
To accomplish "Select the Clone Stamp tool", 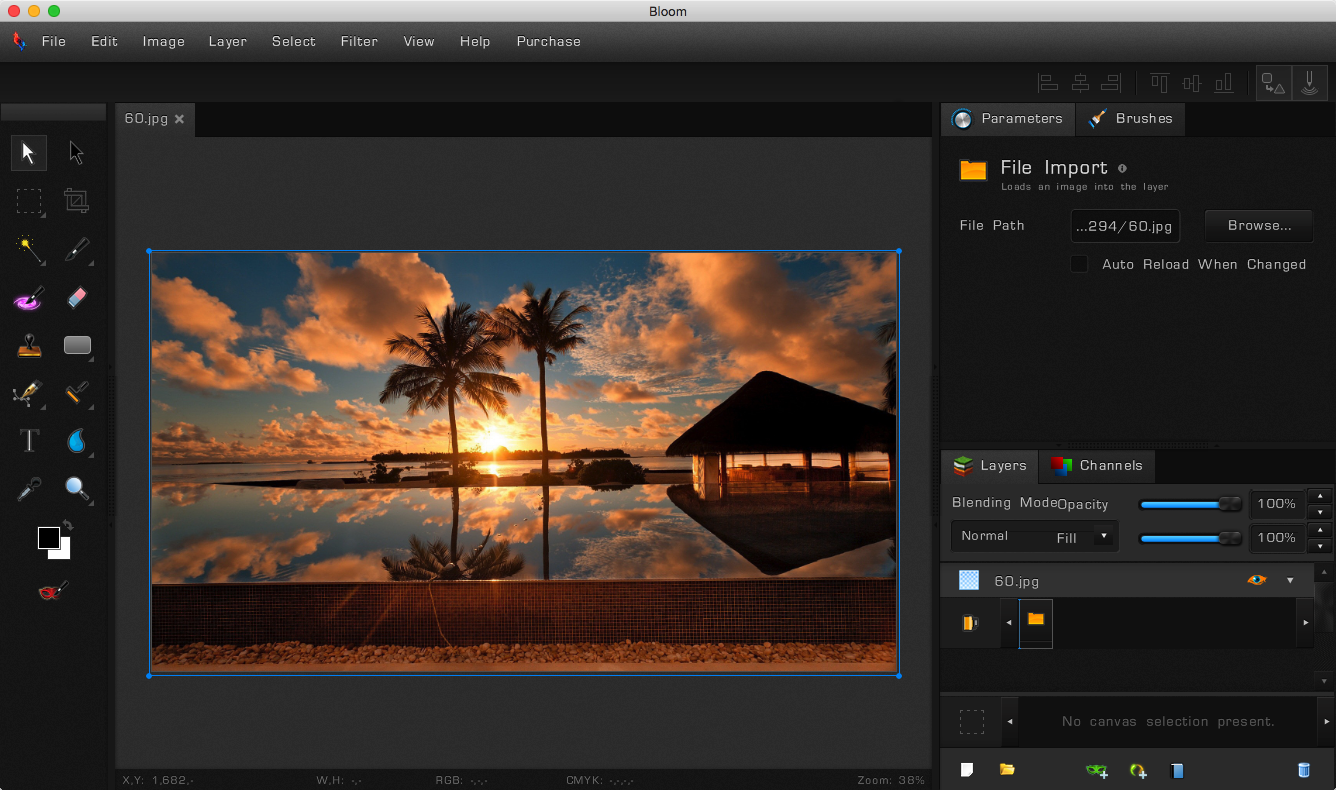I will [x=29, y=345].
